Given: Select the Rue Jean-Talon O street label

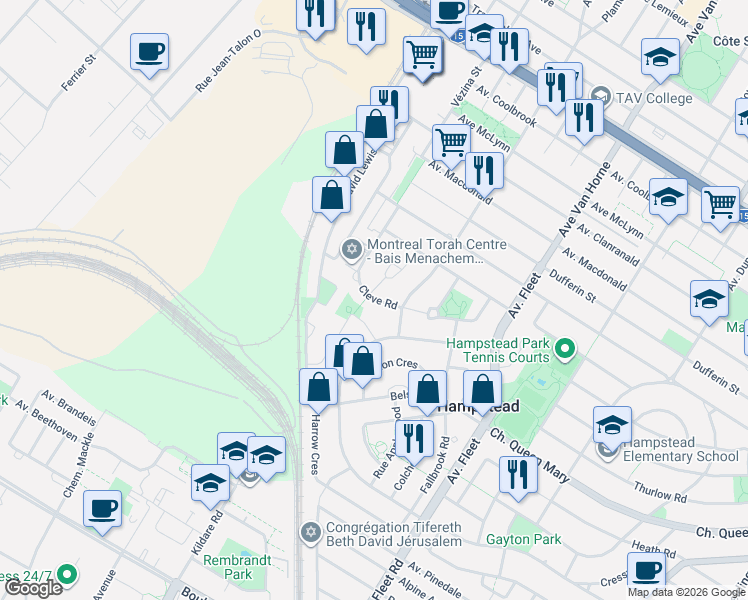Looking at the screenshot, I should pos(228,61).
